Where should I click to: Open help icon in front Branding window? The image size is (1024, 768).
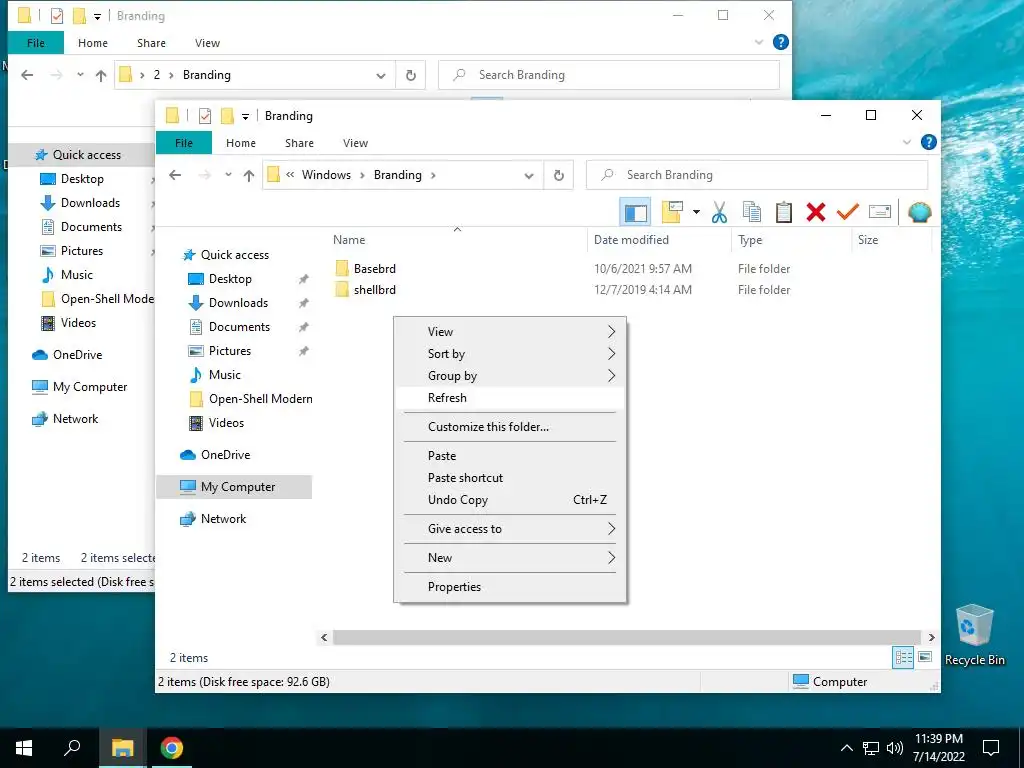click(x=928, y=142)
